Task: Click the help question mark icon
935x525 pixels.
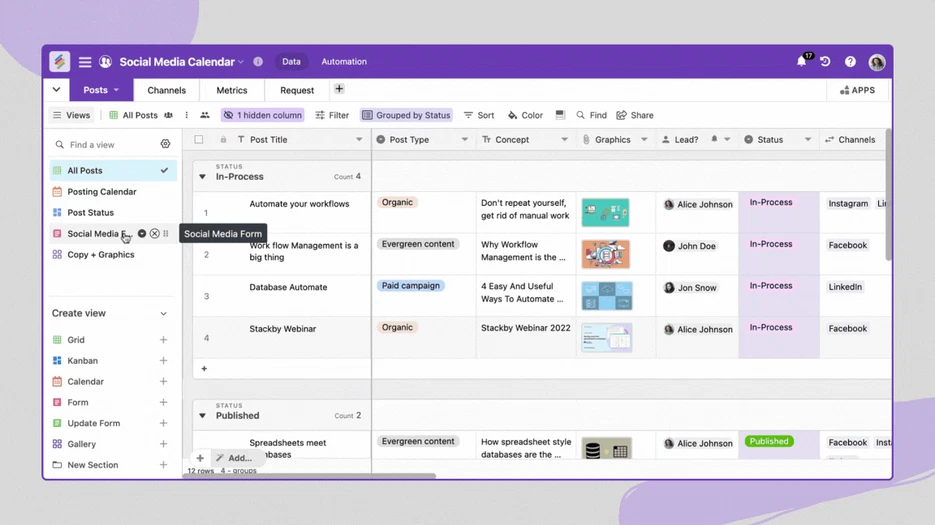Action: [850, 62]
